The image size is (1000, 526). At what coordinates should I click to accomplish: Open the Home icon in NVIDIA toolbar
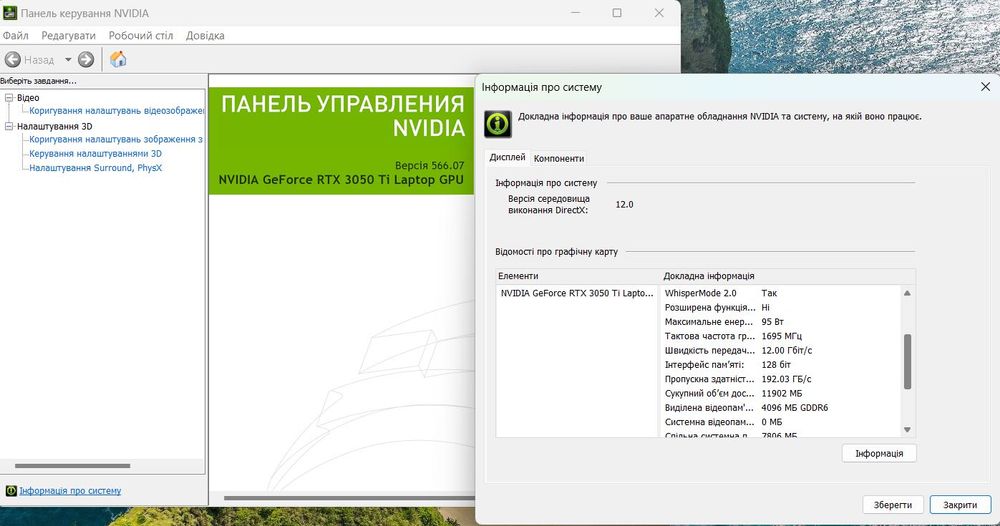coord(118,59)
